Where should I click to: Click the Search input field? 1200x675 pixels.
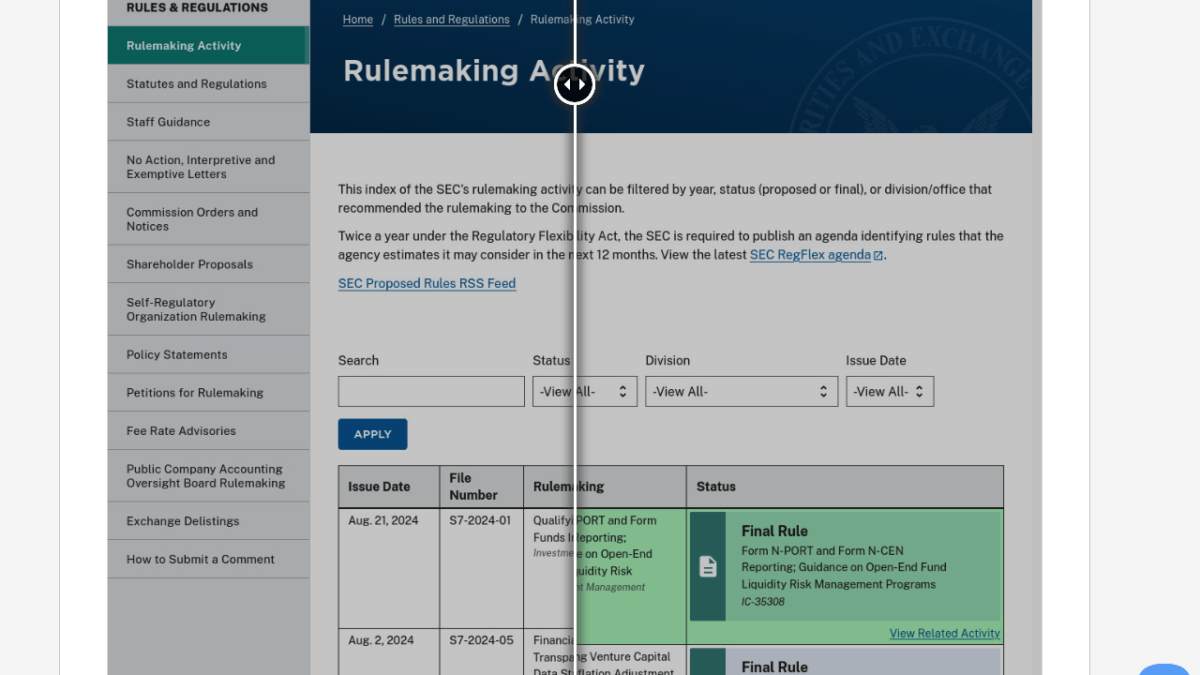[431, 392]
